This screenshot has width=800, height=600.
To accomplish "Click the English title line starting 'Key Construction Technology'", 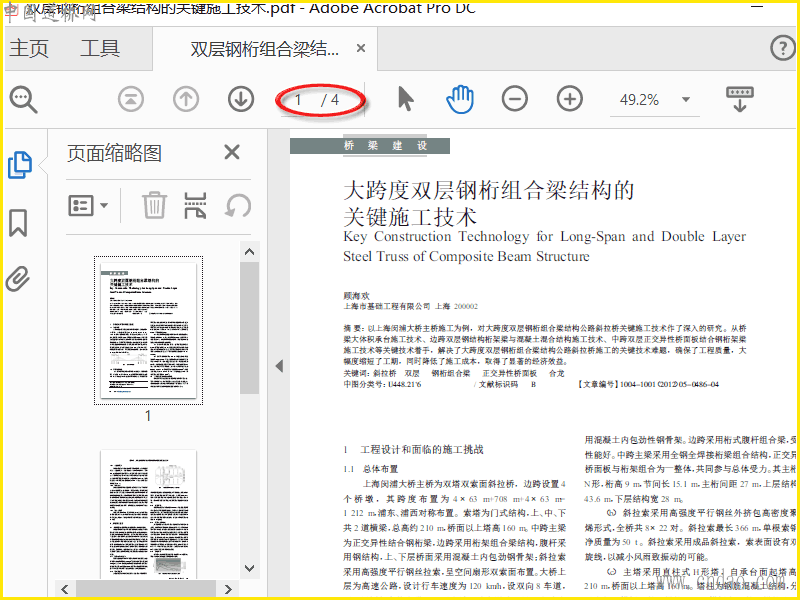I will (544, 237).
